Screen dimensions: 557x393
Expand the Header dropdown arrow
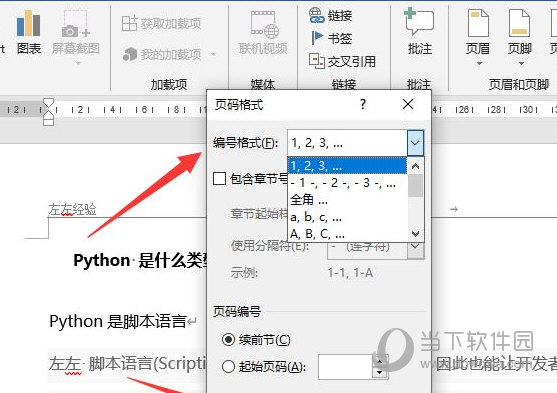pyautogui.click(x=479, y=64)
